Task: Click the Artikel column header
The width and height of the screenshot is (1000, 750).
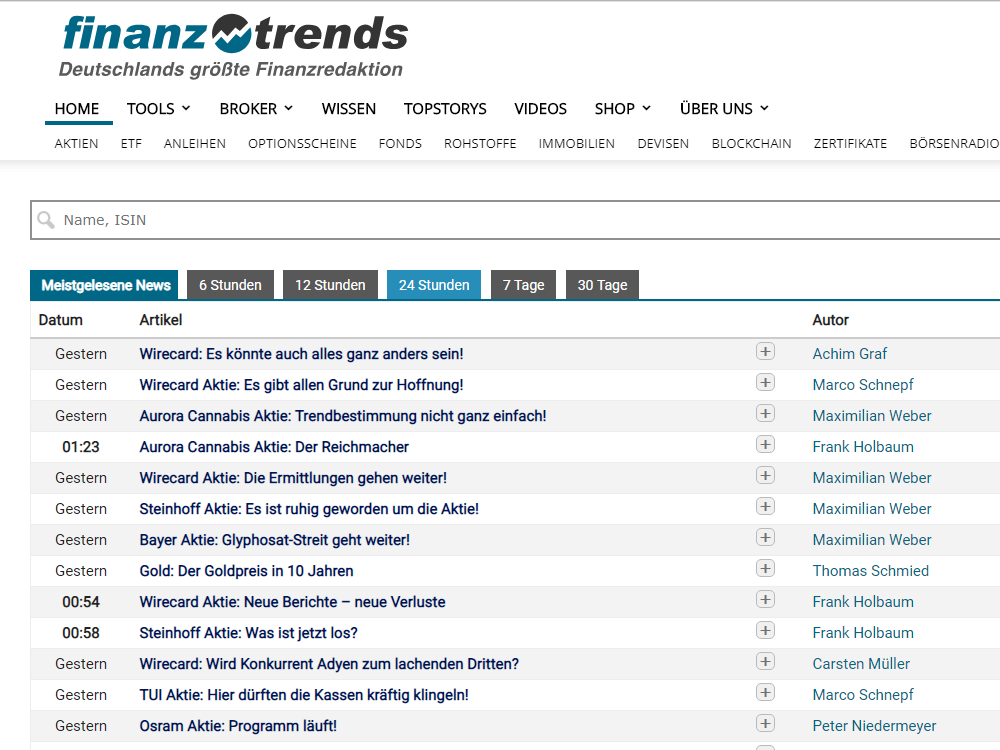Action: pos(161,320)
